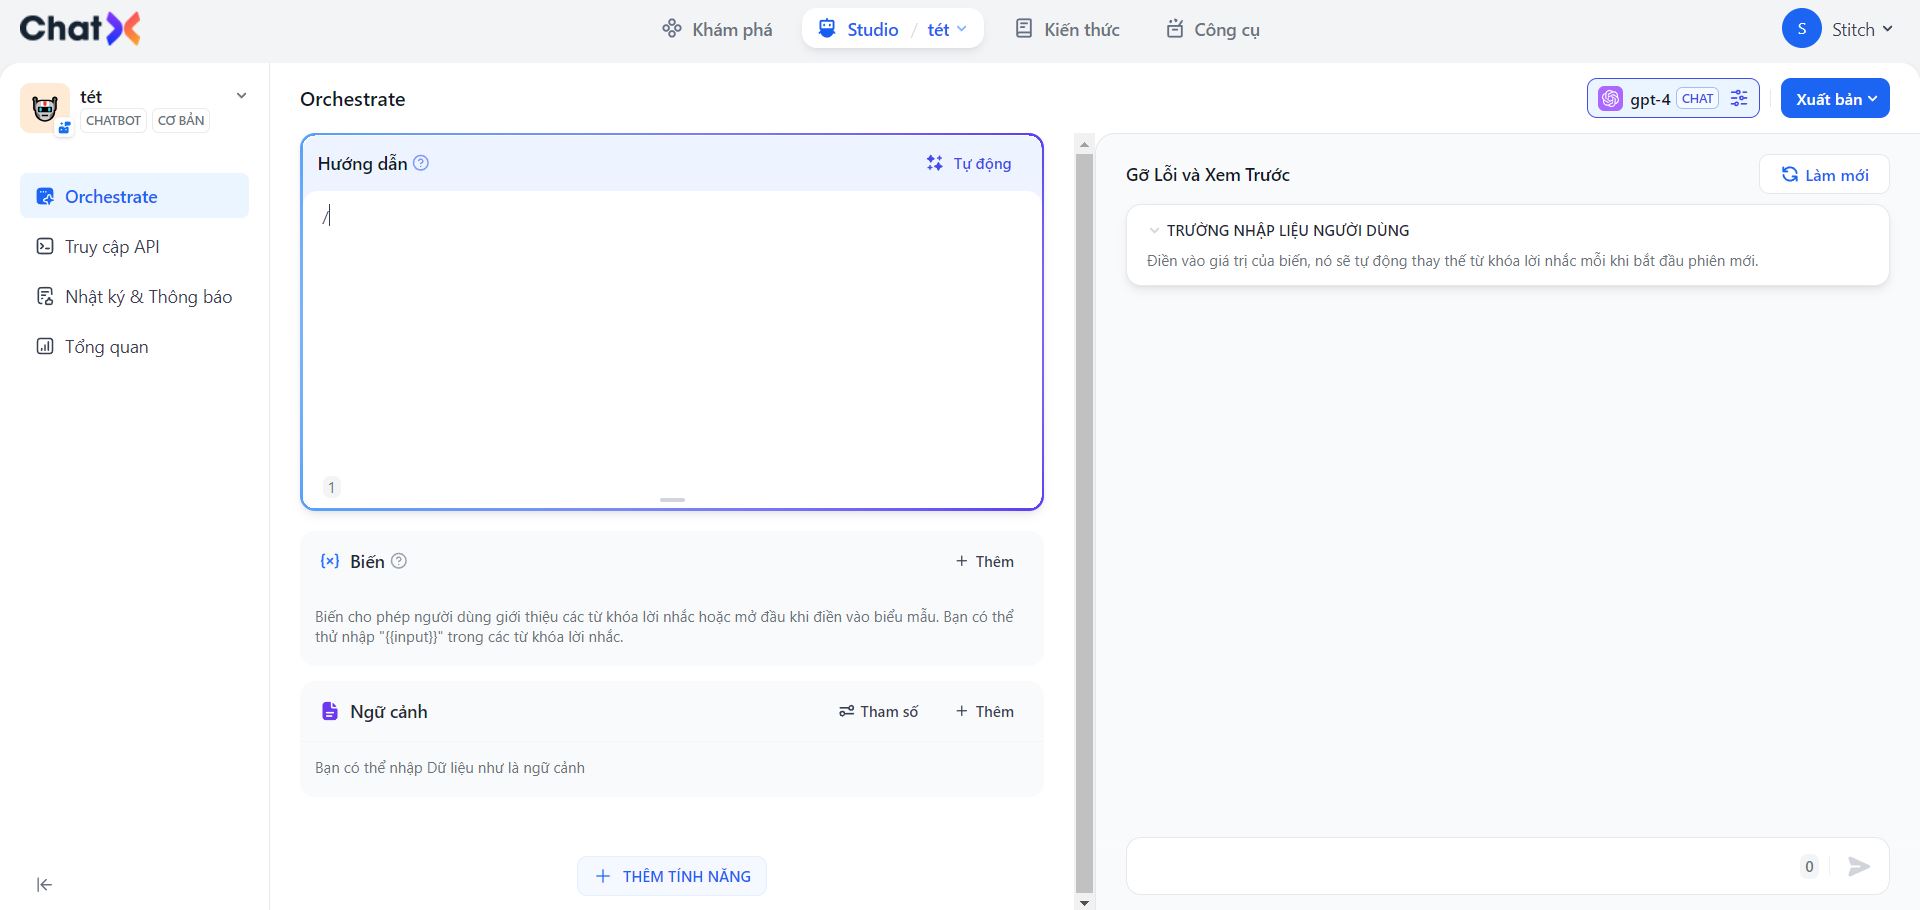Click the prompt editor resize handle
Screen dimensions: 1920x910
(672, 499)
